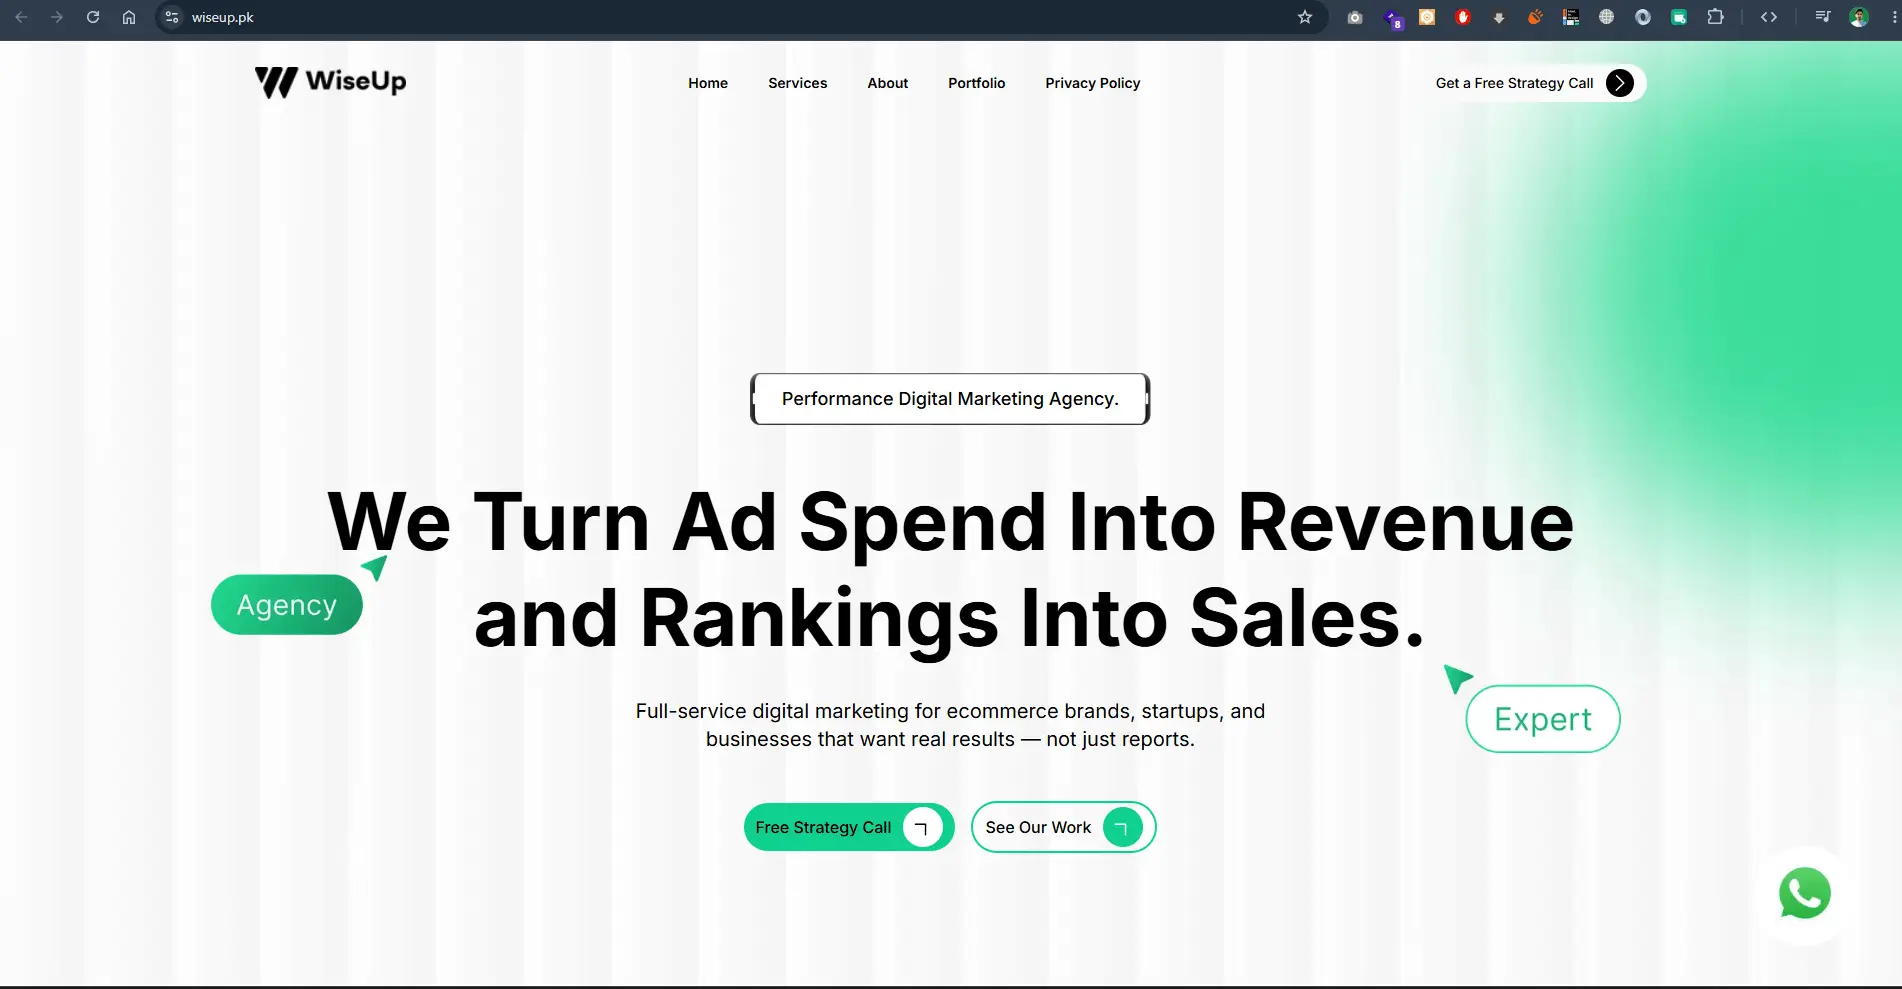Screen dimensions: 1902x989
Task: Open the camera screenshot extension
Action: click(1355, 17)
